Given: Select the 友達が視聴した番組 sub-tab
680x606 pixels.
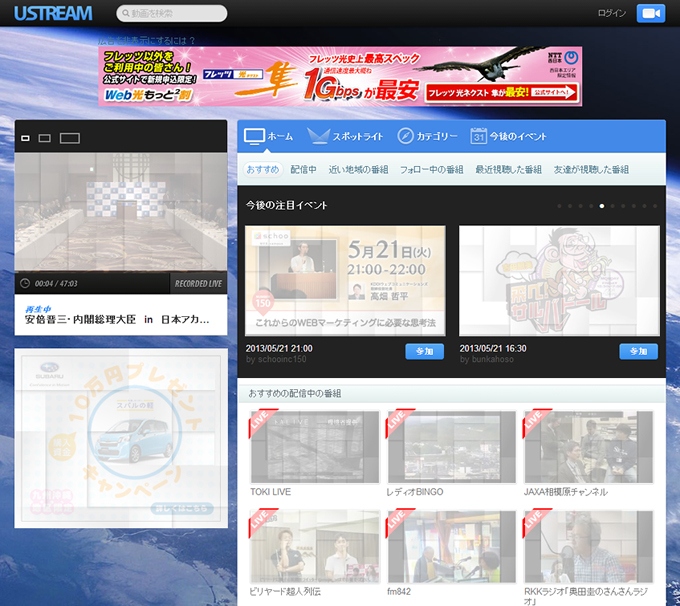Looking at the screenshot, I should 591,169.
